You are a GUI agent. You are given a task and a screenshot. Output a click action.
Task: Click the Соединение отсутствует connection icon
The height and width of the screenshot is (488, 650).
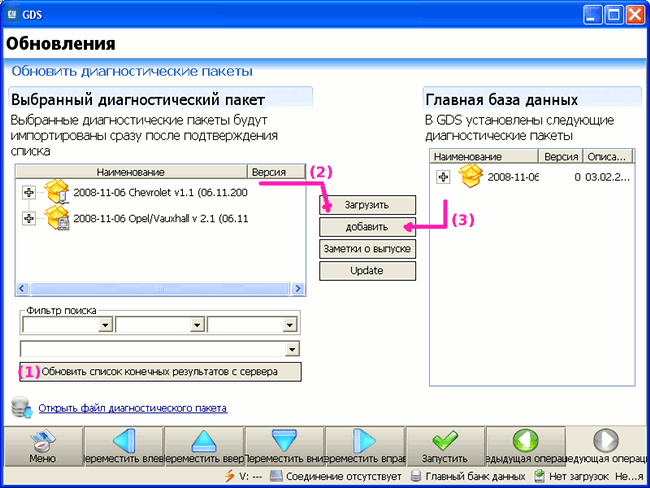tap(276, 476)
